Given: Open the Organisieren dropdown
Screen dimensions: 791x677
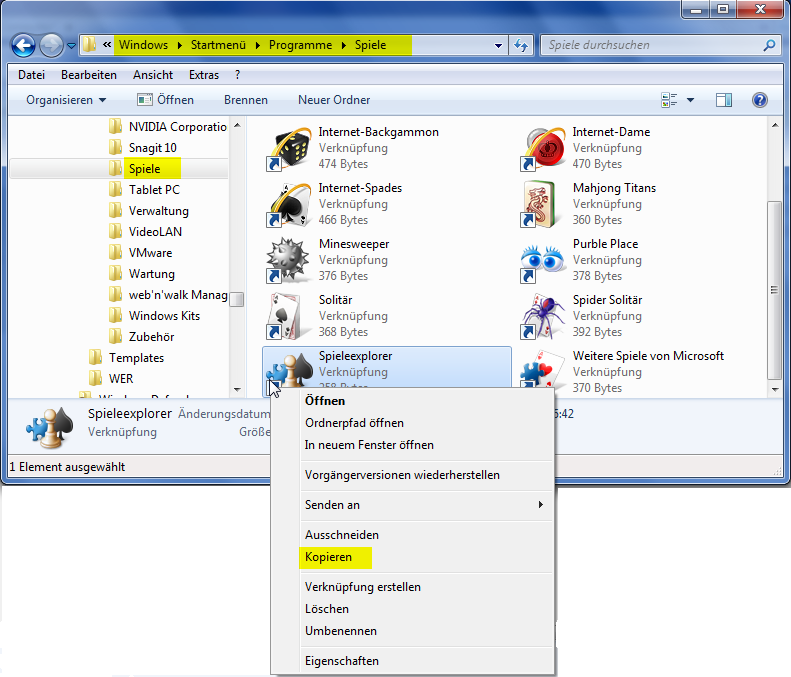Looking at the screenshot, I should [x=66, y=100].
